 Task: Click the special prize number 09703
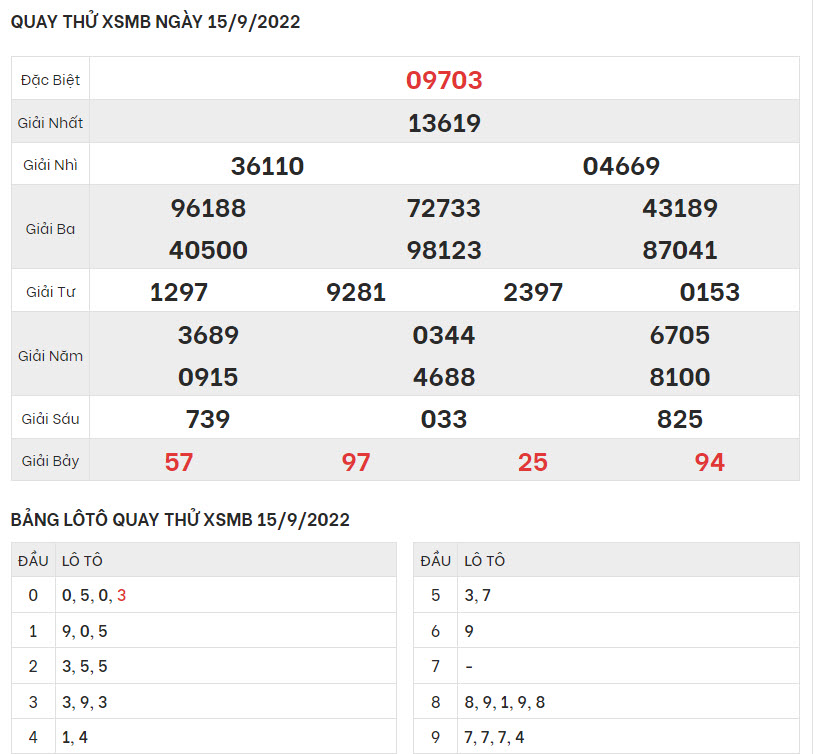pyautogui.click(x=444, y=80)
